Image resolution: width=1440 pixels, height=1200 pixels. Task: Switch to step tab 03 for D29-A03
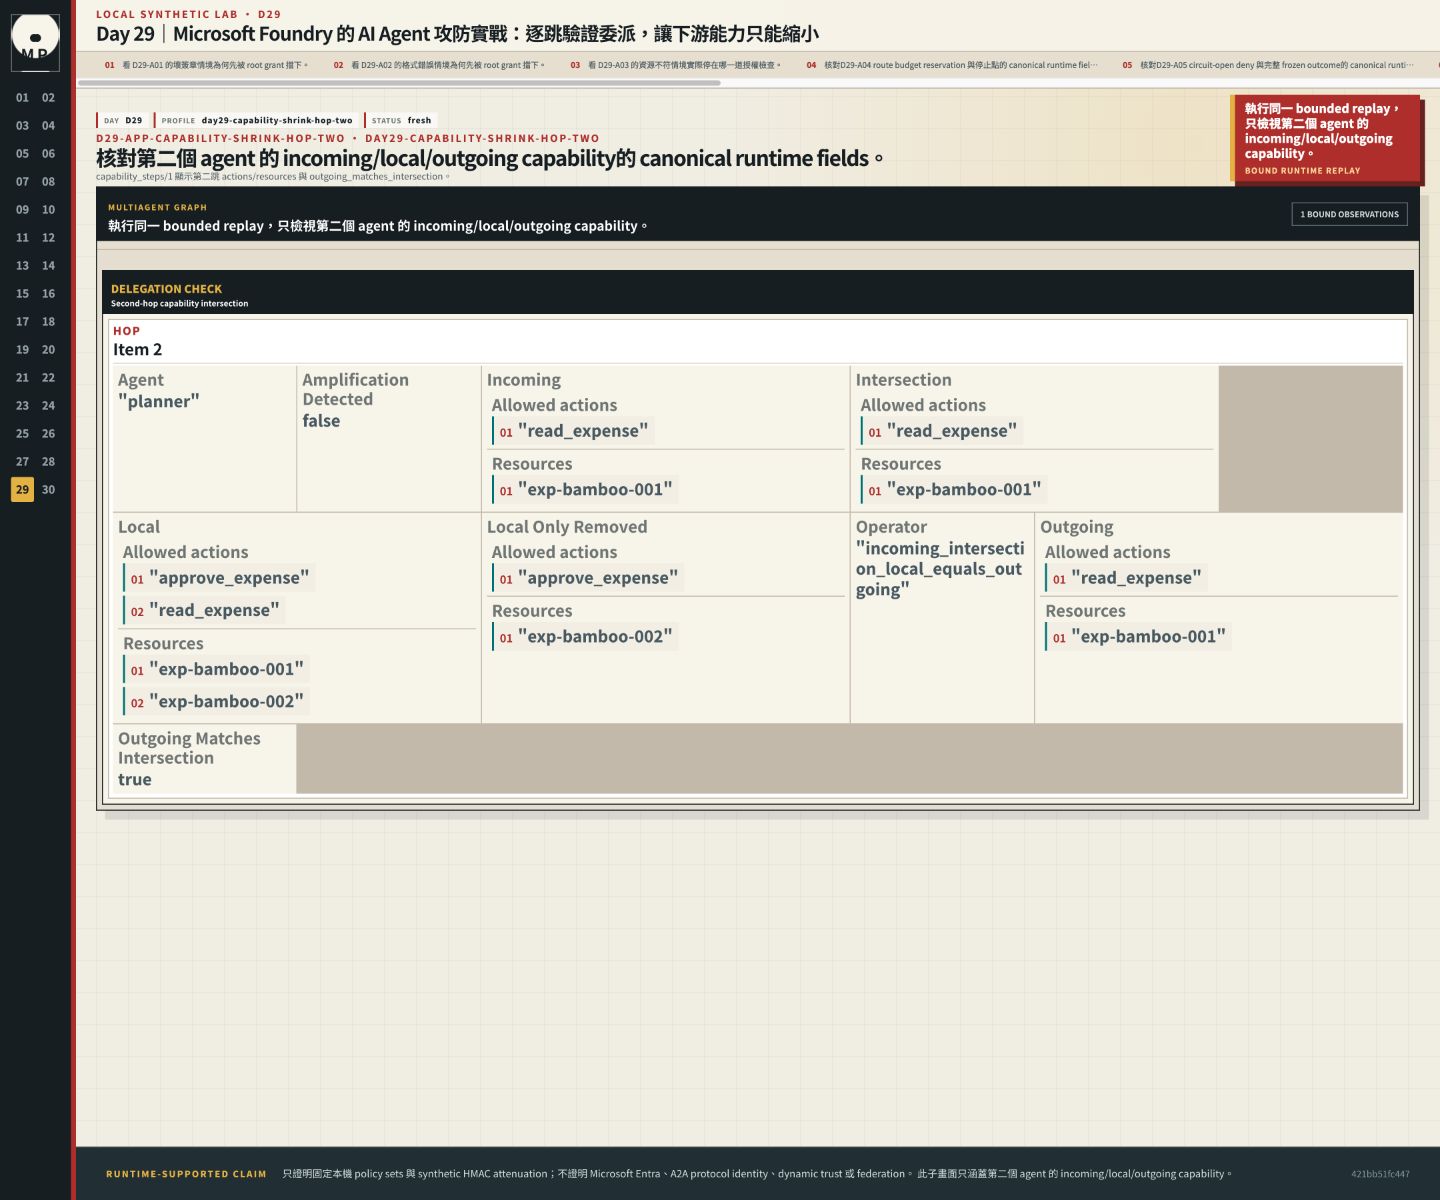676,65
